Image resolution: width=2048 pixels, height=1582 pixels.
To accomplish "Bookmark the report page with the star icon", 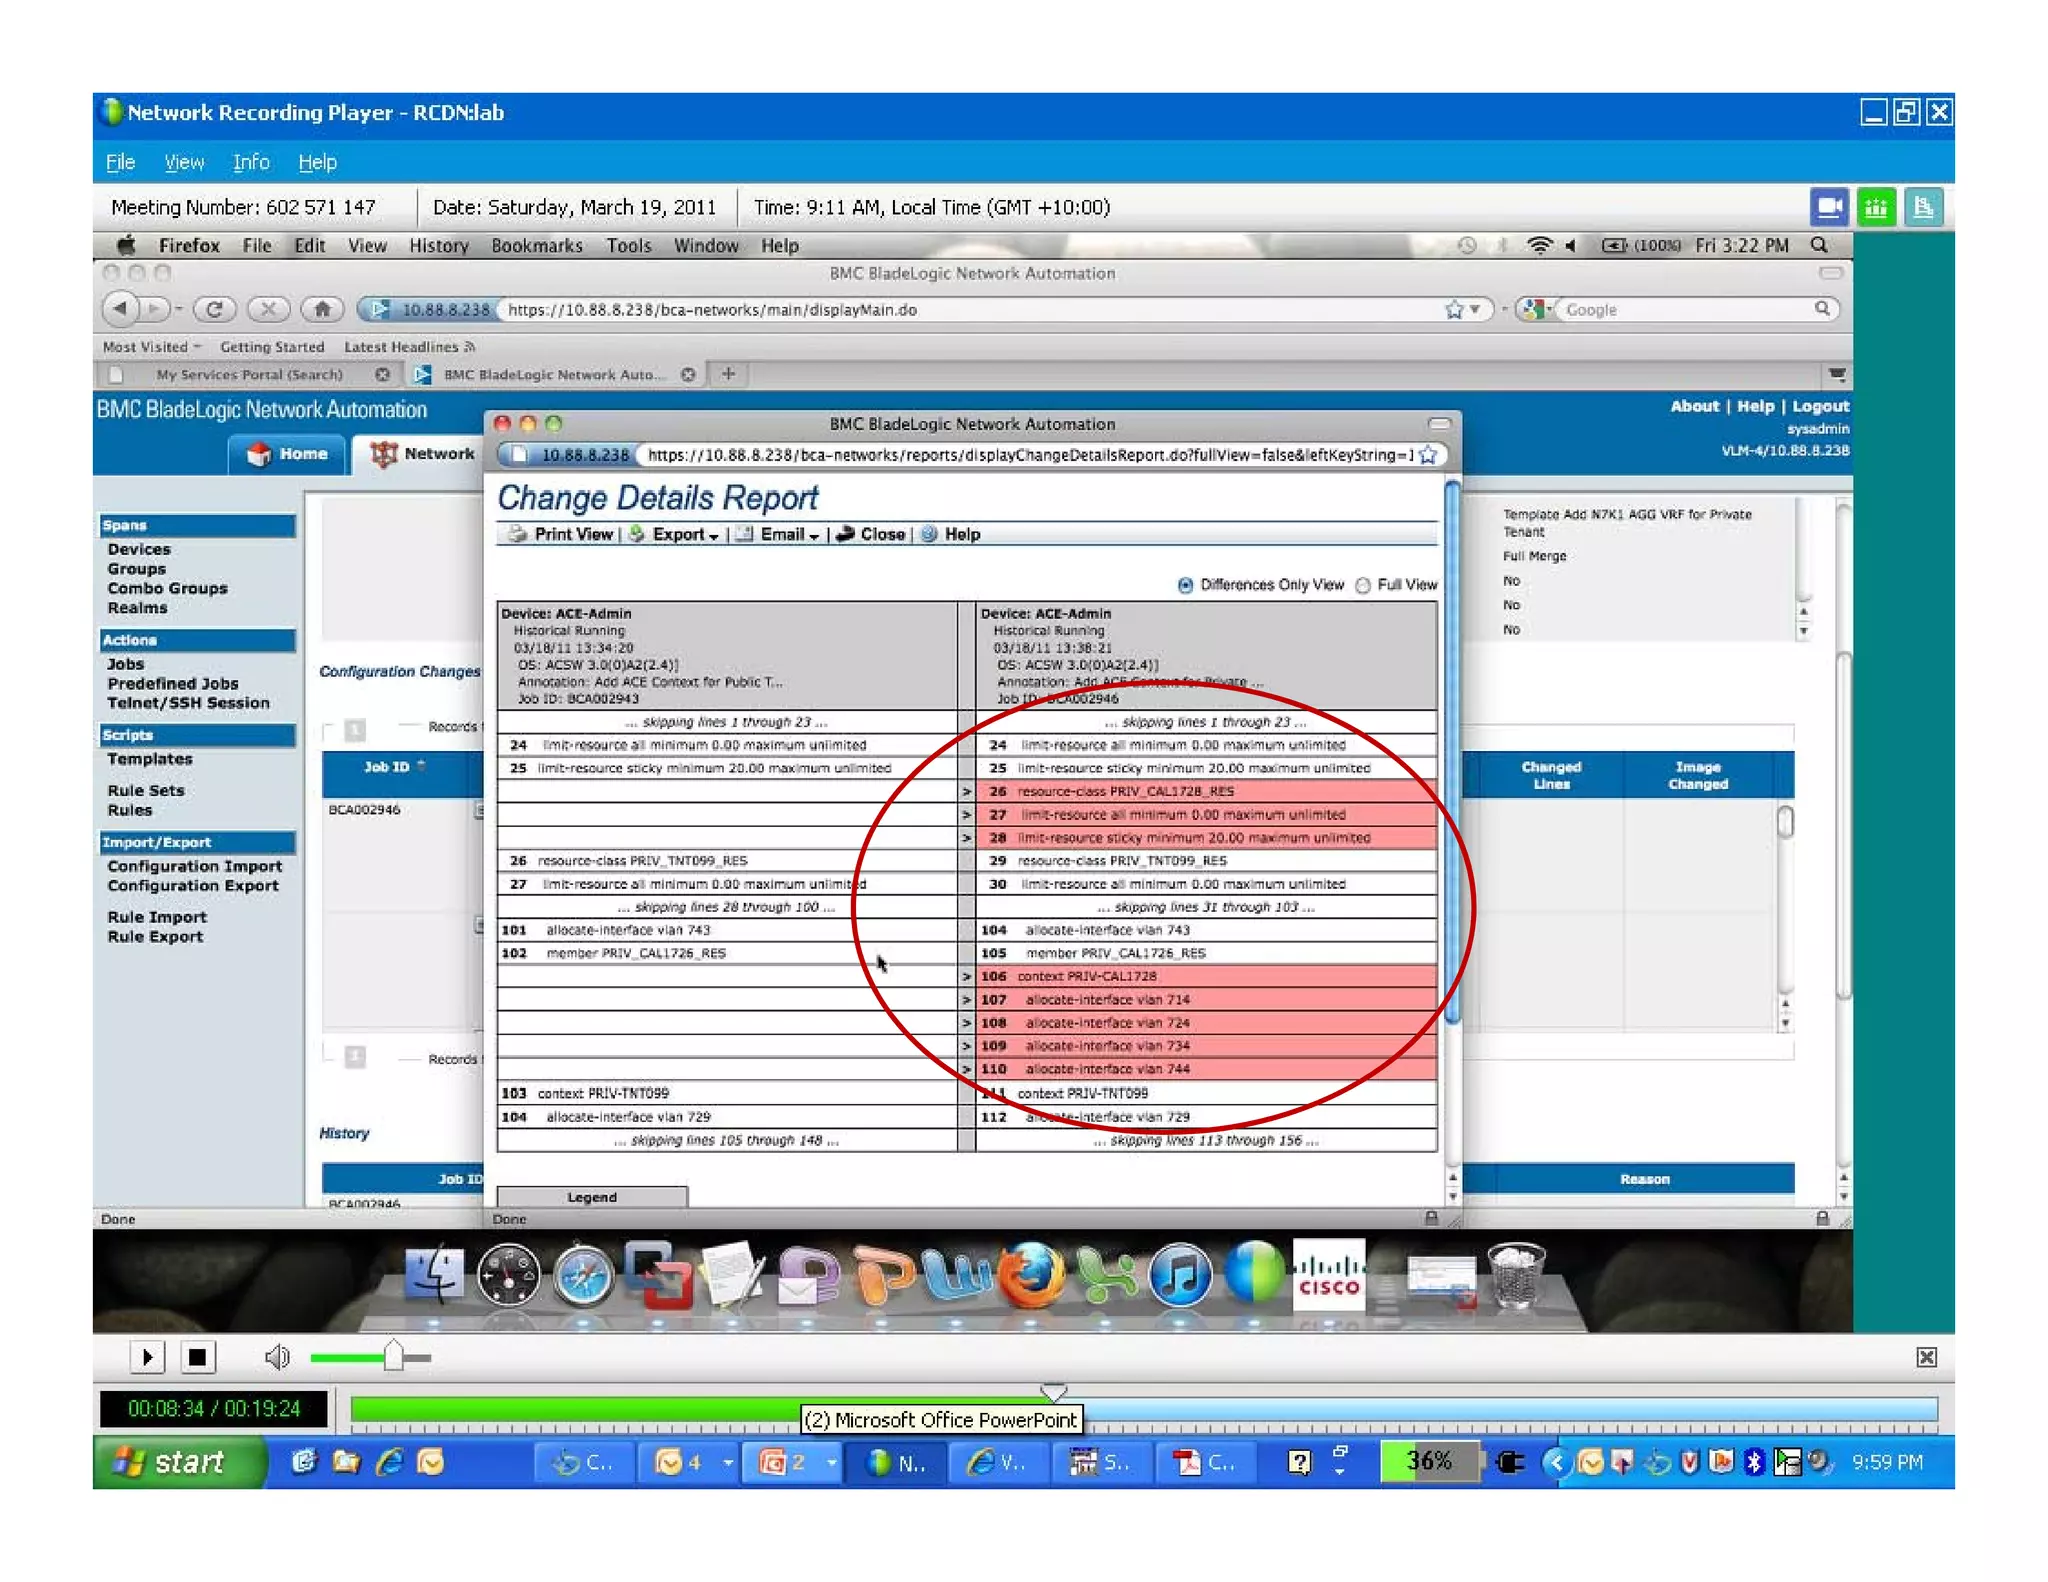I will click(x=1428, y=455).
